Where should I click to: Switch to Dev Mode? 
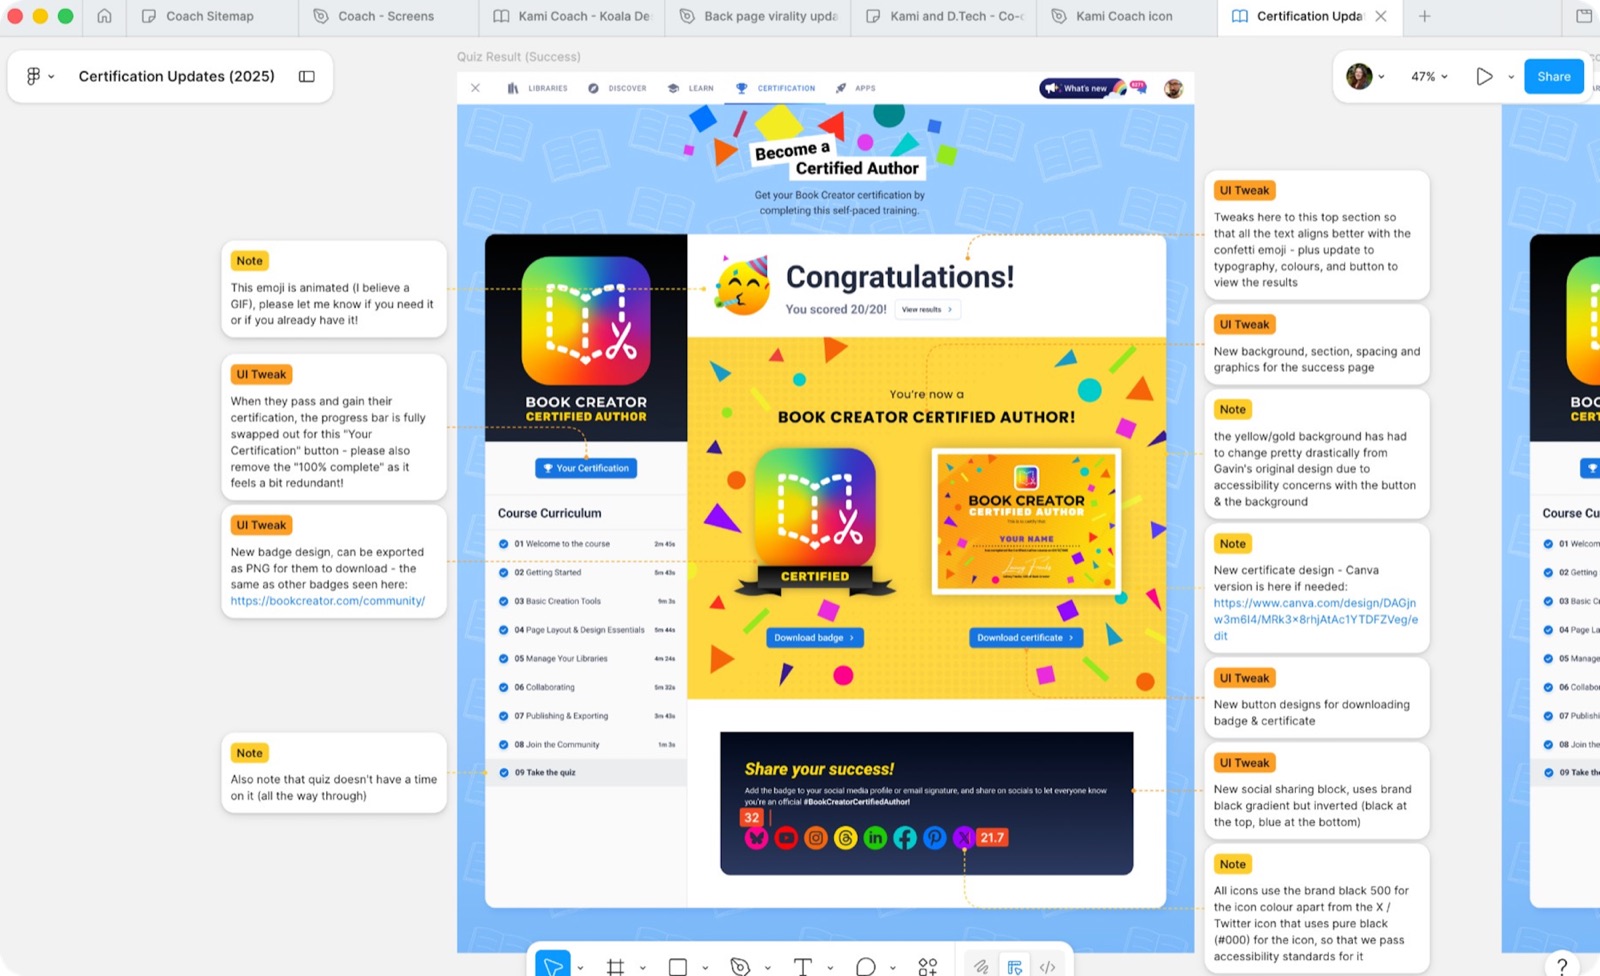tap(1048, 966)
